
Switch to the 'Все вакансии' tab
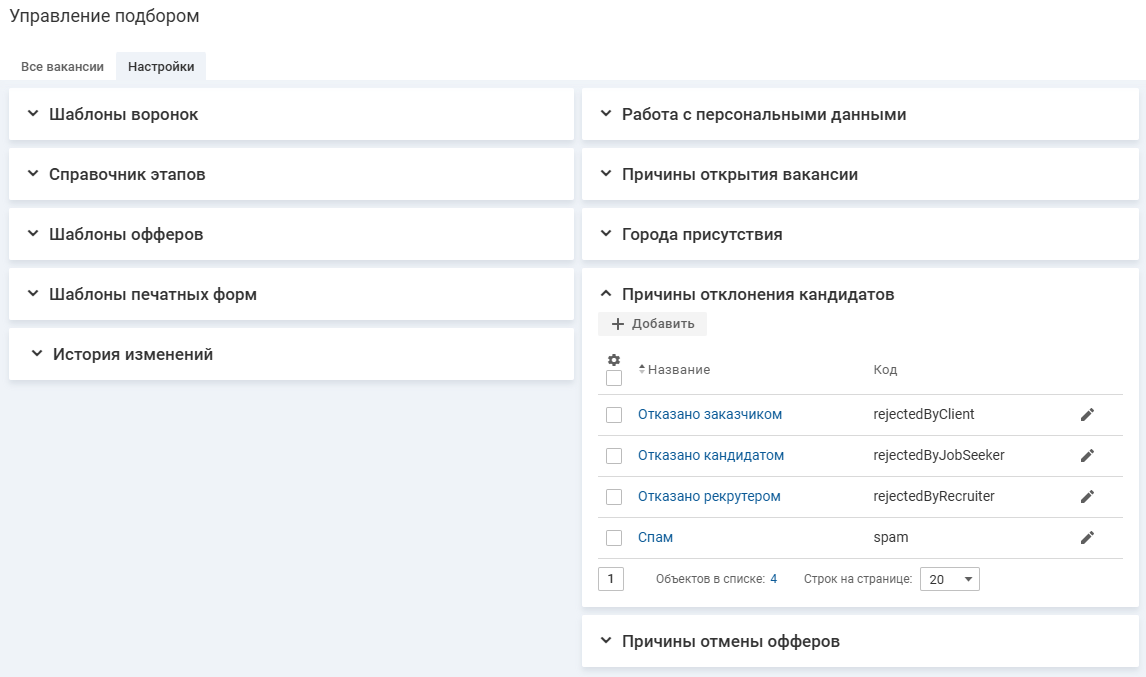pos(62,67)
